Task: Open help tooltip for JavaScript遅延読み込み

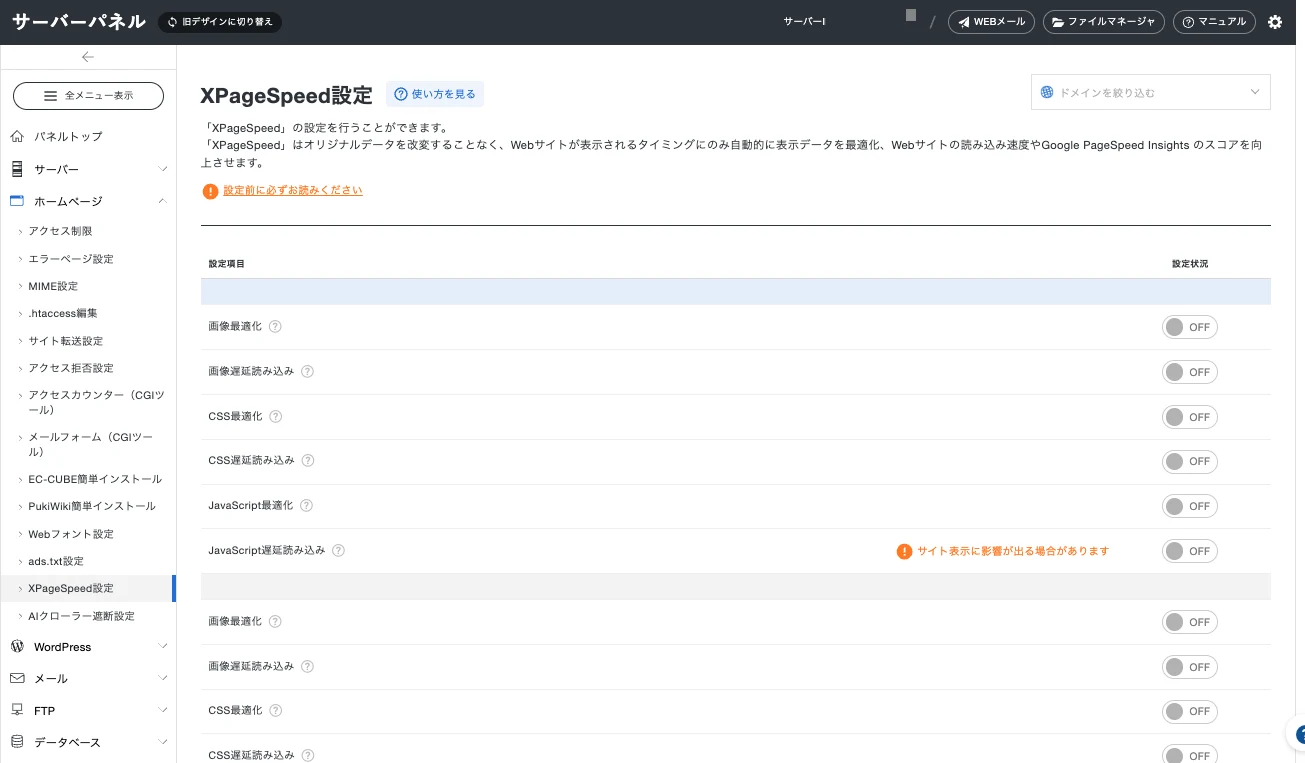Action: click(338, 551)
